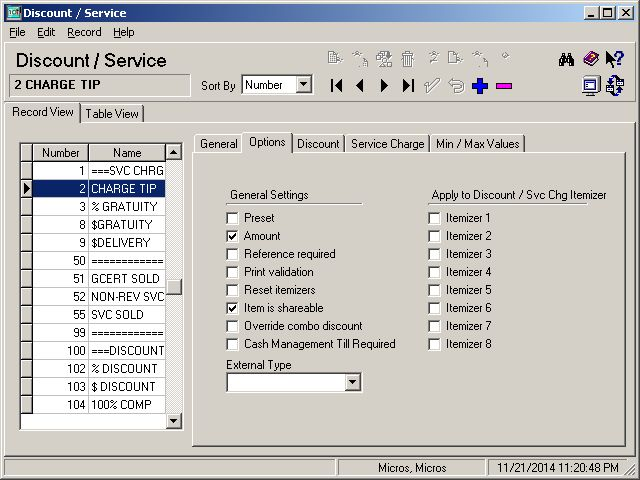Select the ===SVC CHRG record
Image resolution: width=640 pixels, height=480 pixels.
tap(99, 171)
